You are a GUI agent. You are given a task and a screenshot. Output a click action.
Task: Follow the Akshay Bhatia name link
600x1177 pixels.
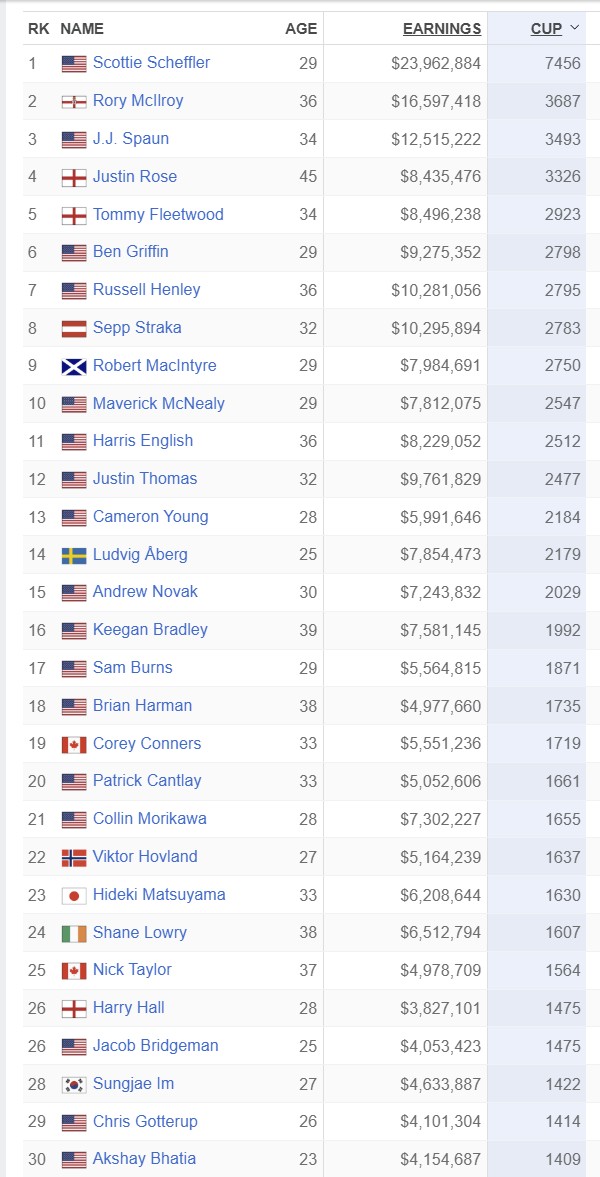tap(144, 1158)
